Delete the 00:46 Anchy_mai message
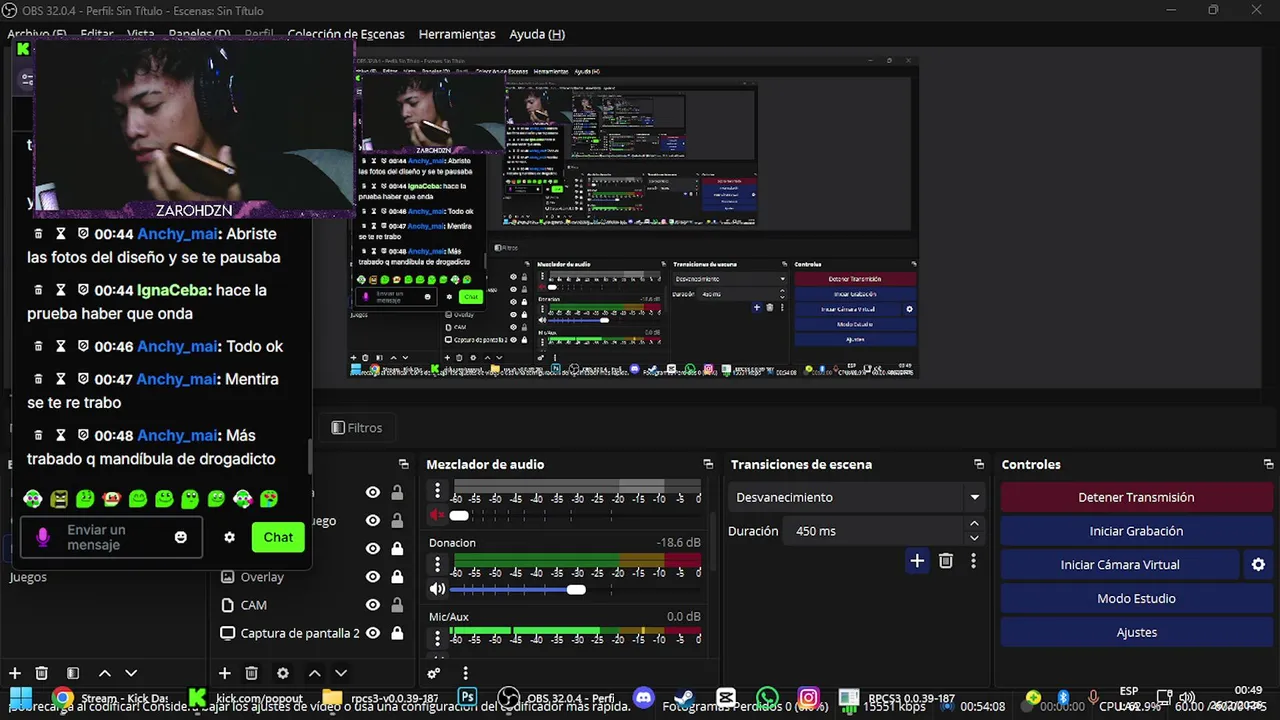 pyautogui.click(x=39, y=346)
